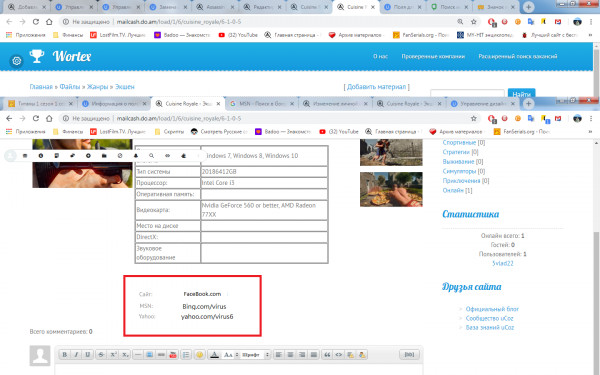
Task: Open the Стратегии category link
Action: click(x=456, y=152)
